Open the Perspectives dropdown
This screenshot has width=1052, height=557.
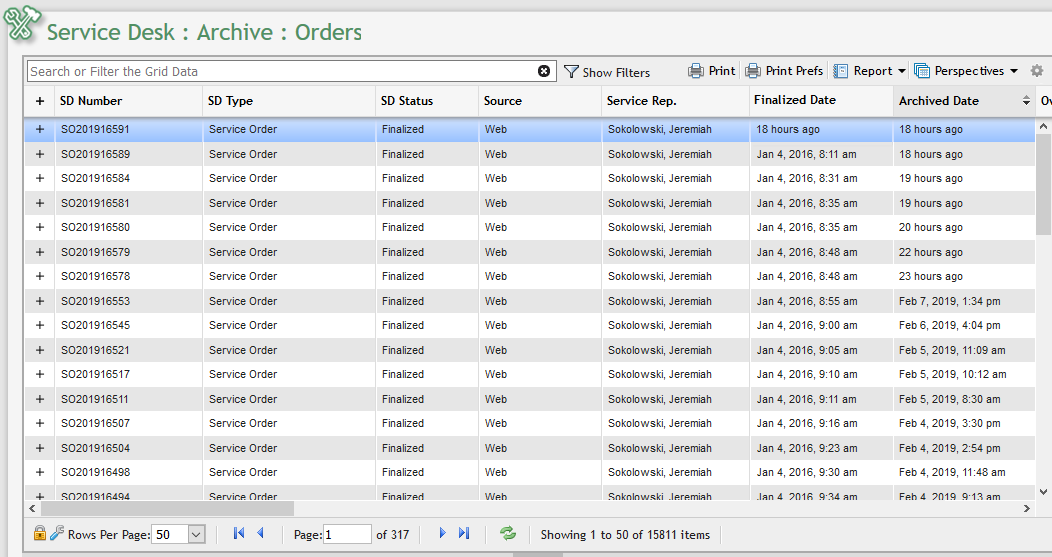[x=966, y=71]
